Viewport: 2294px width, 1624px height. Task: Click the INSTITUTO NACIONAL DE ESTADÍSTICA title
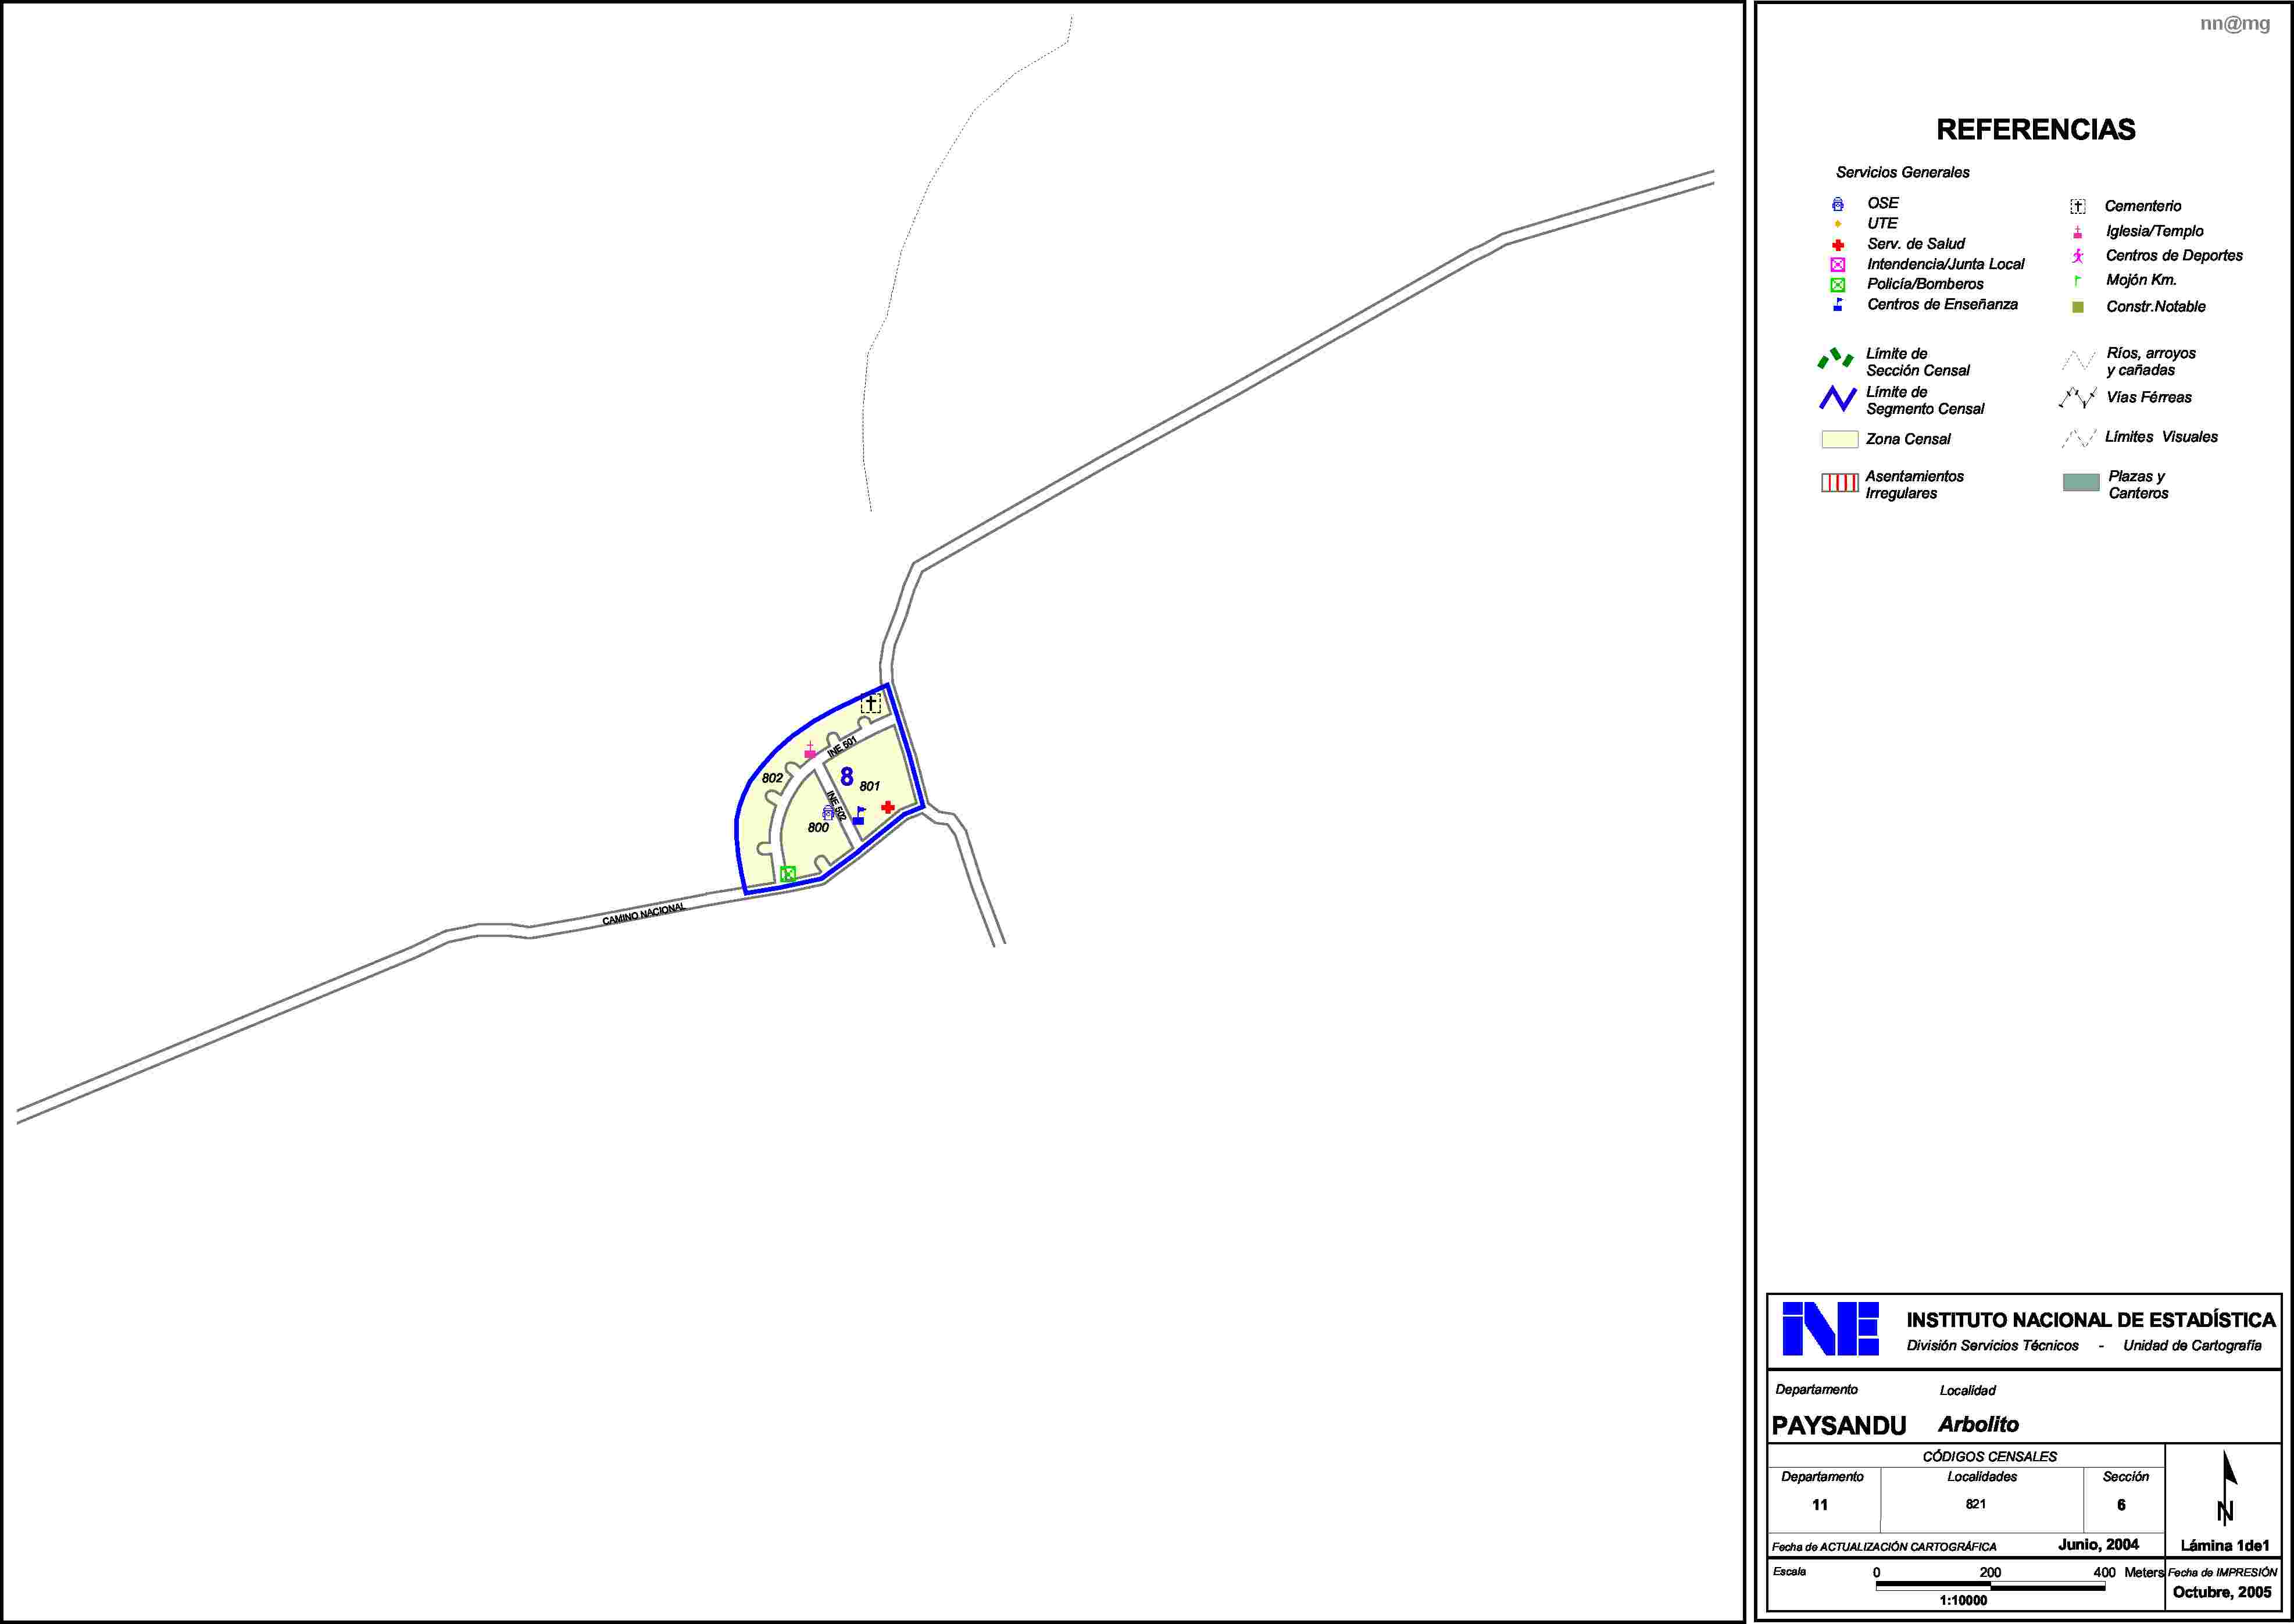[2091, 1320]
